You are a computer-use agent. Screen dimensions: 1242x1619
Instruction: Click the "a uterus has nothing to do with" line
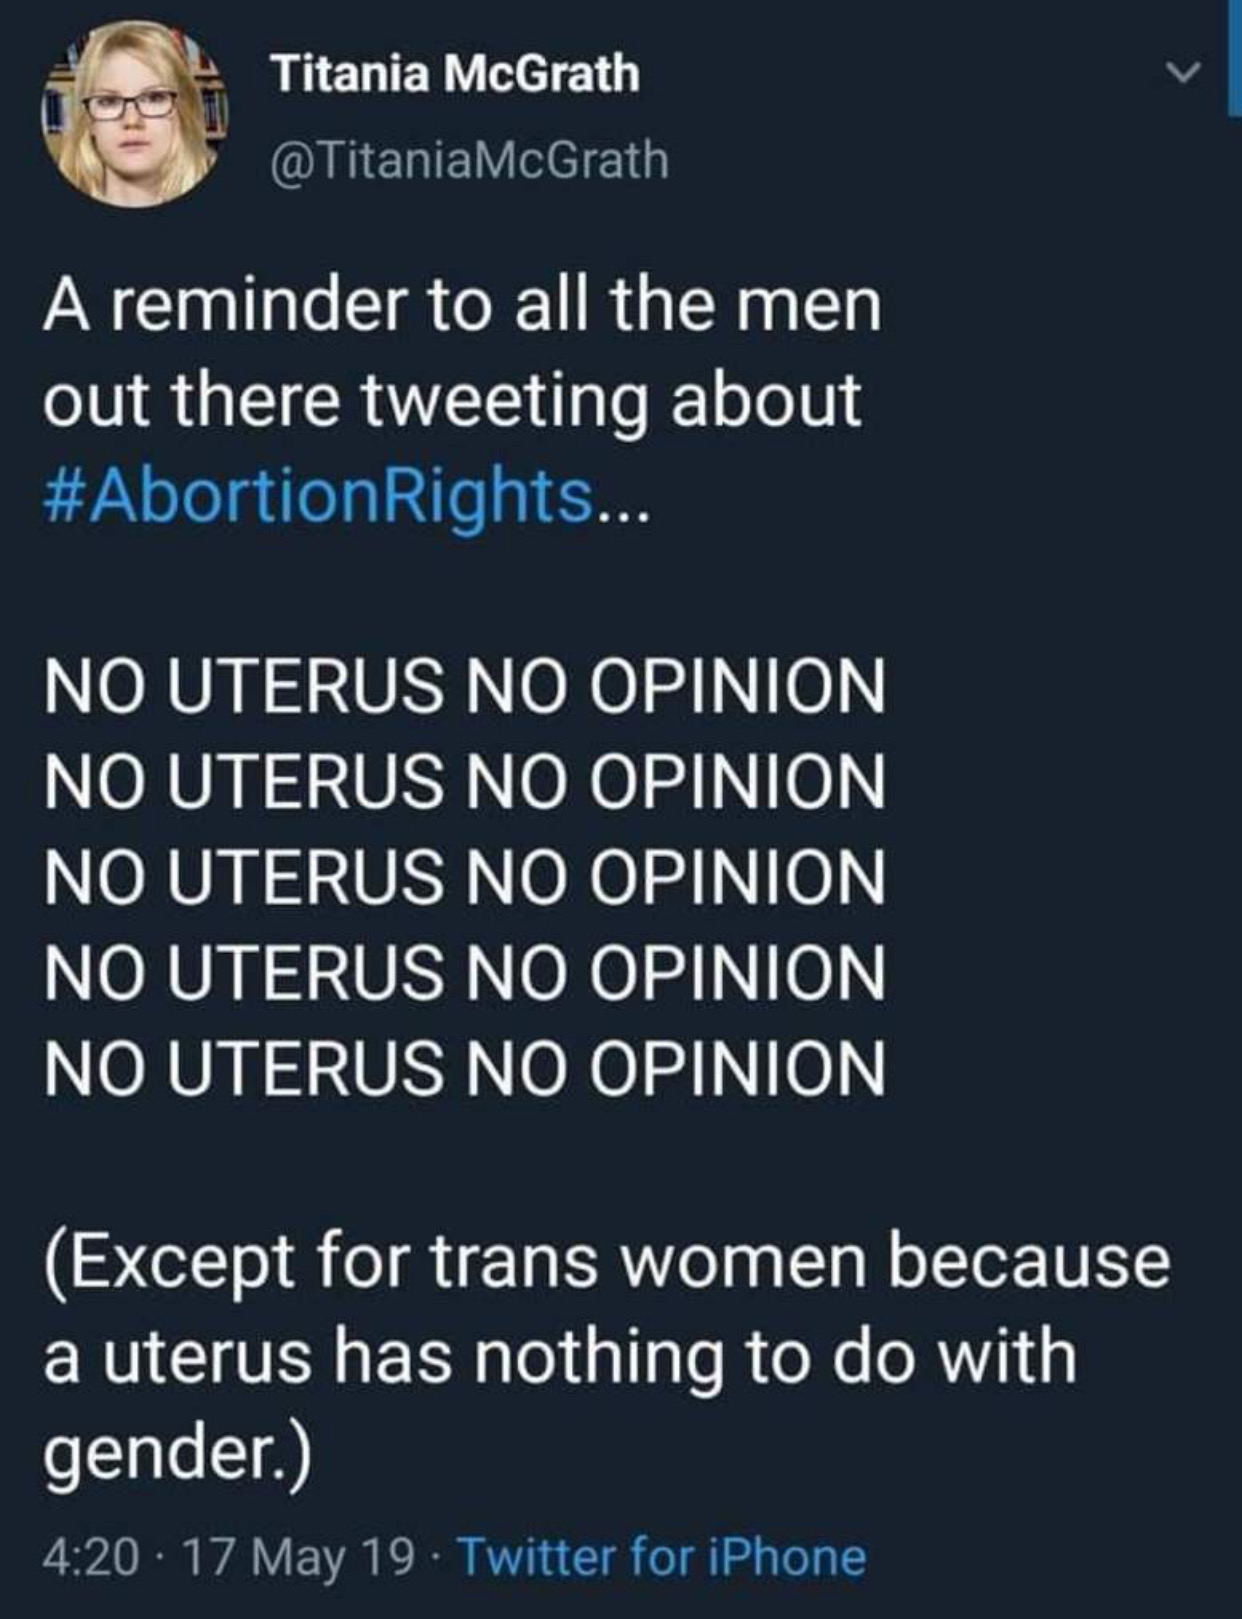point(560,1356)
